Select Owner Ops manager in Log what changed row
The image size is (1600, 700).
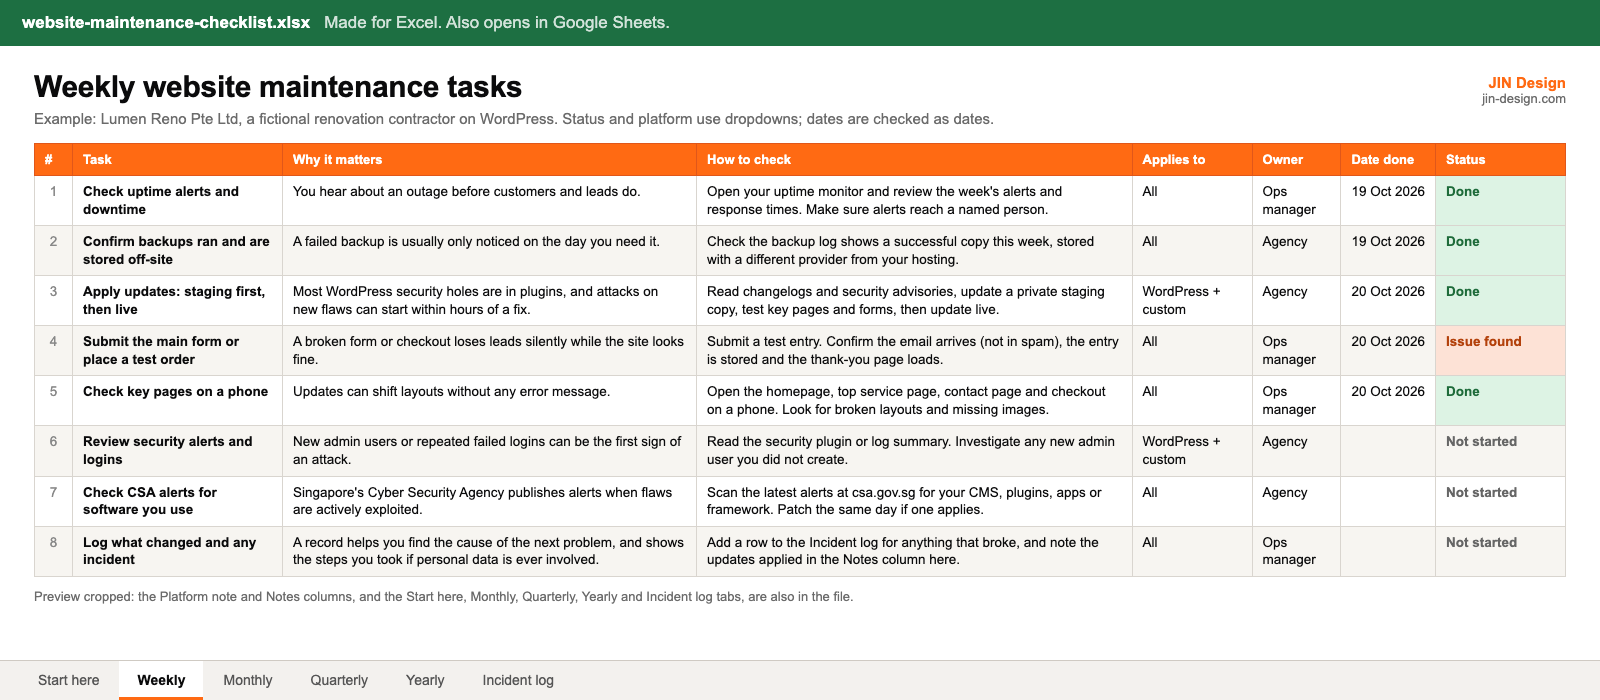[1296, 552]
